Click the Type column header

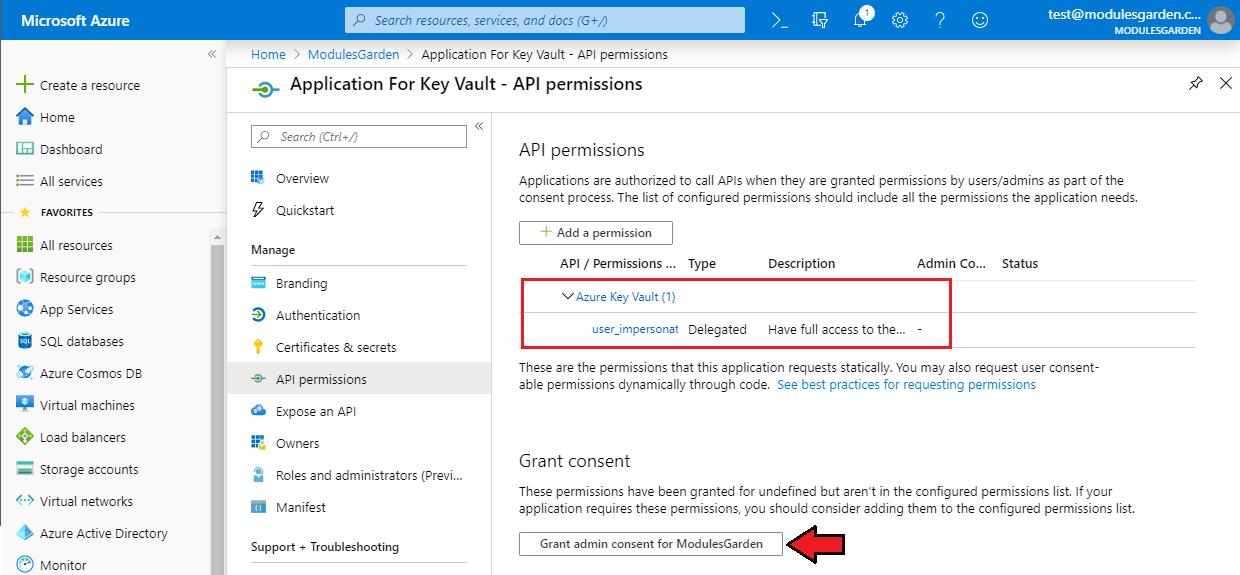[702, 264]
